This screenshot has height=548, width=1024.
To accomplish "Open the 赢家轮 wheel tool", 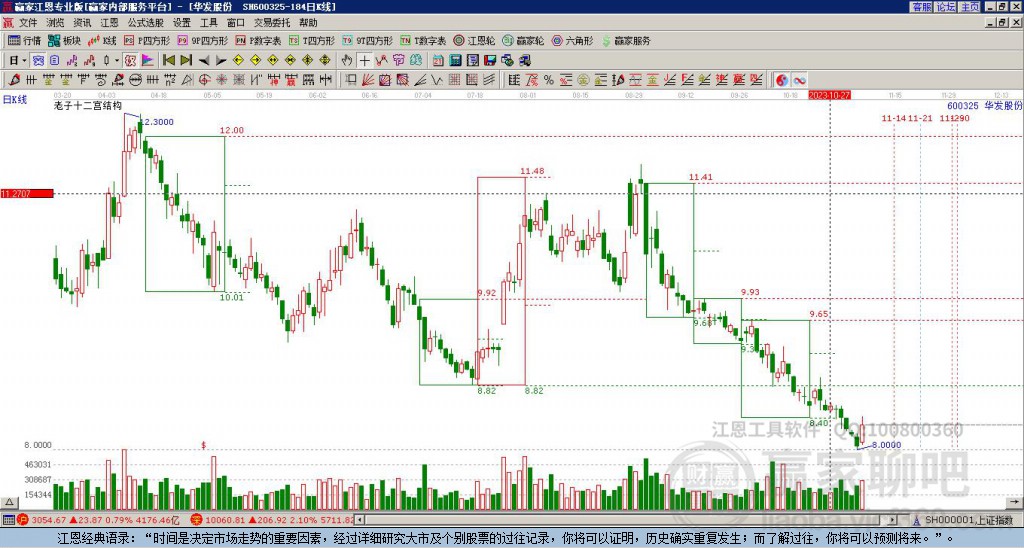I will [x=523, y=40].
